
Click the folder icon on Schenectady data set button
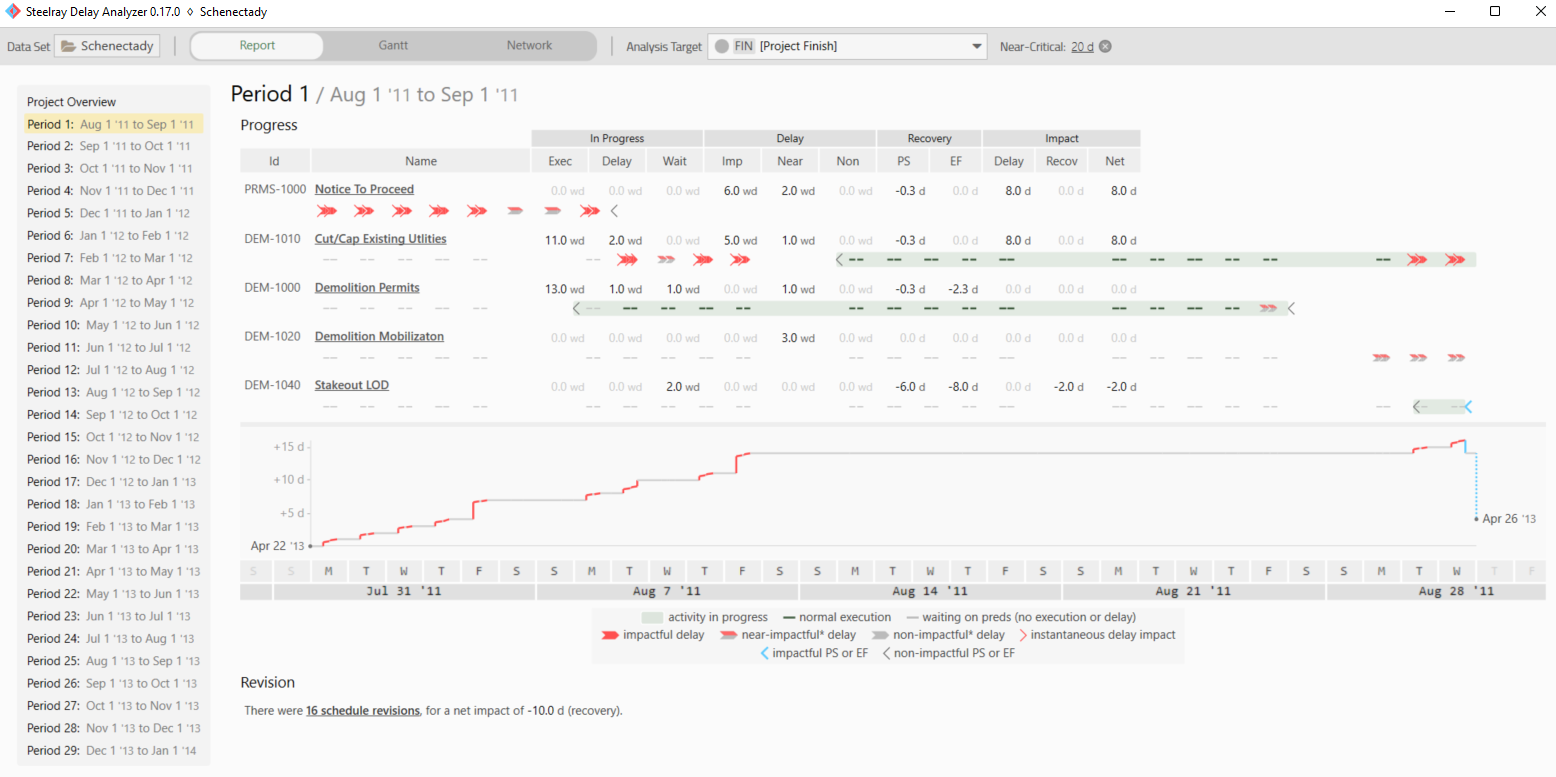coord(69,47)
